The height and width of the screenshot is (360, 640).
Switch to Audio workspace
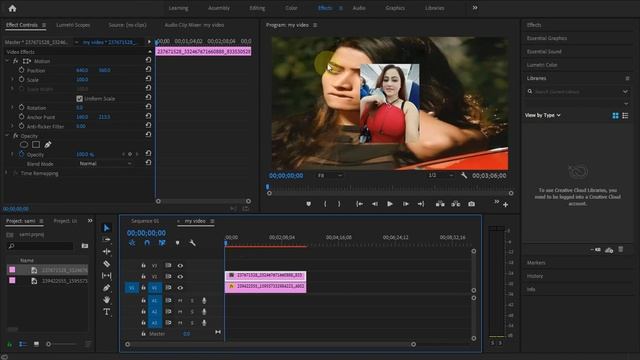click(x=359, y=8)
